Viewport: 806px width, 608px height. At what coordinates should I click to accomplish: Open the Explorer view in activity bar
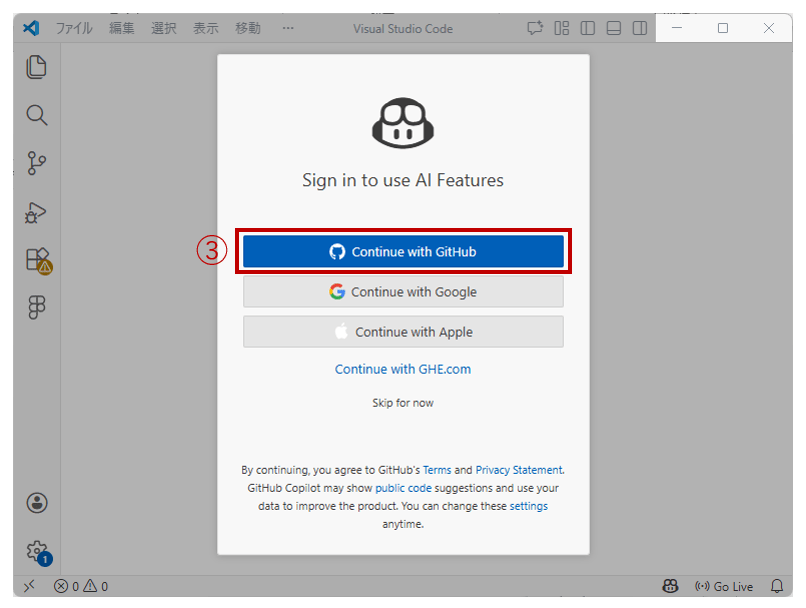point(37,67)
